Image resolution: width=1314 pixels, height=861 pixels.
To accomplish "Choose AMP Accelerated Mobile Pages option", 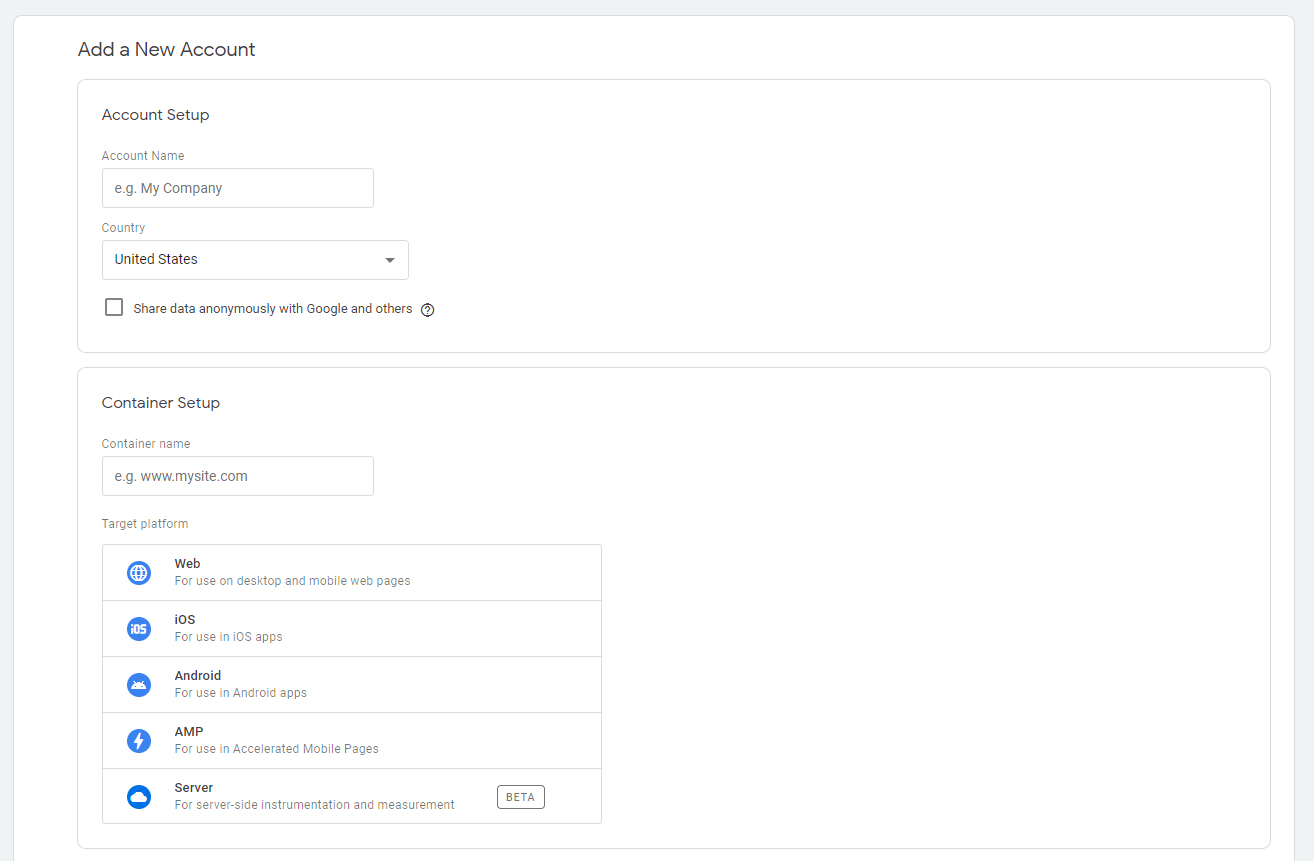I will (352, 740).
